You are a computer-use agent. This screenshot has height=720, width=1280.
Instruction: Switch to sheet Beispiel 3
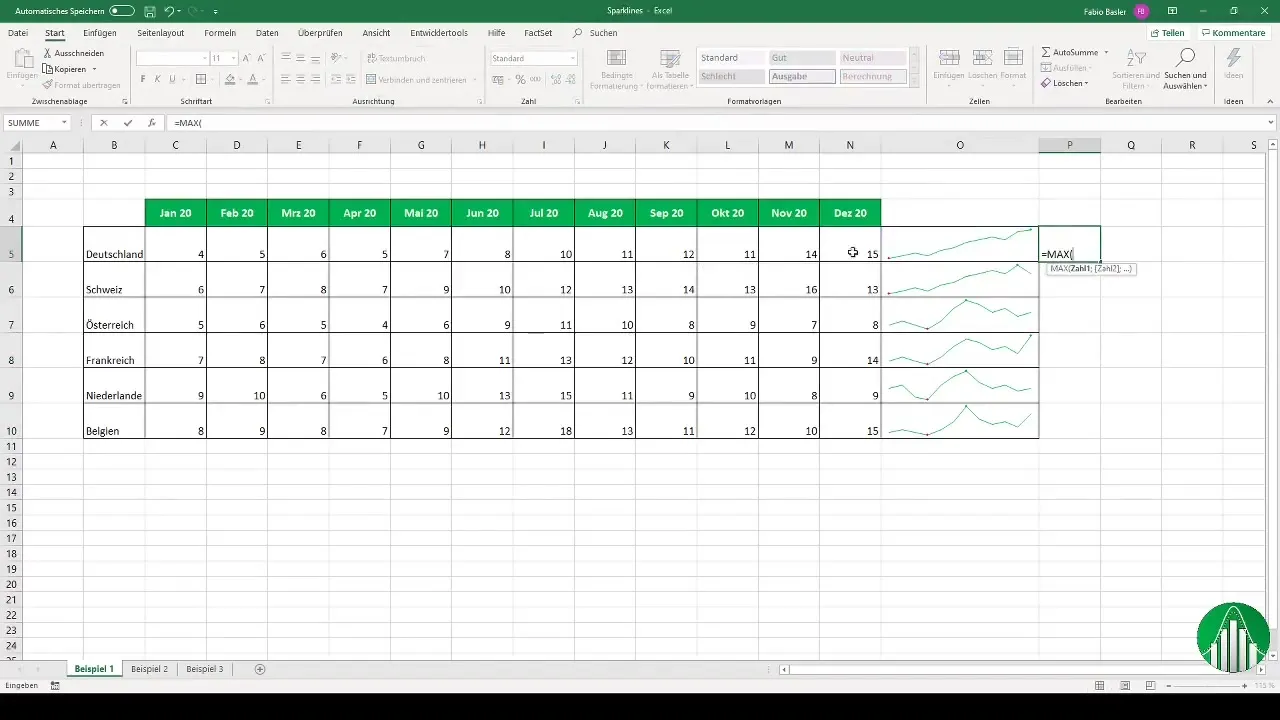click(x=205, y=668)
